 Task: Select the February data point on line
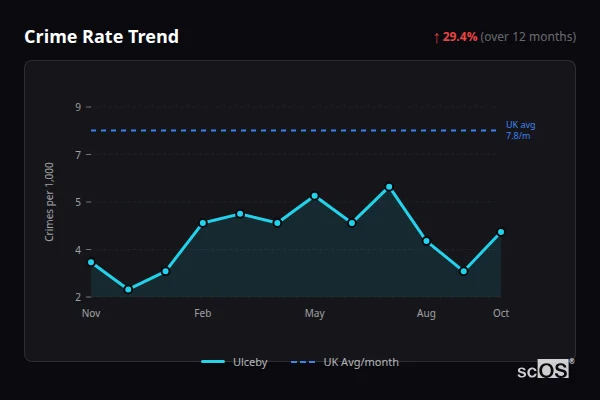coord(203,223)
